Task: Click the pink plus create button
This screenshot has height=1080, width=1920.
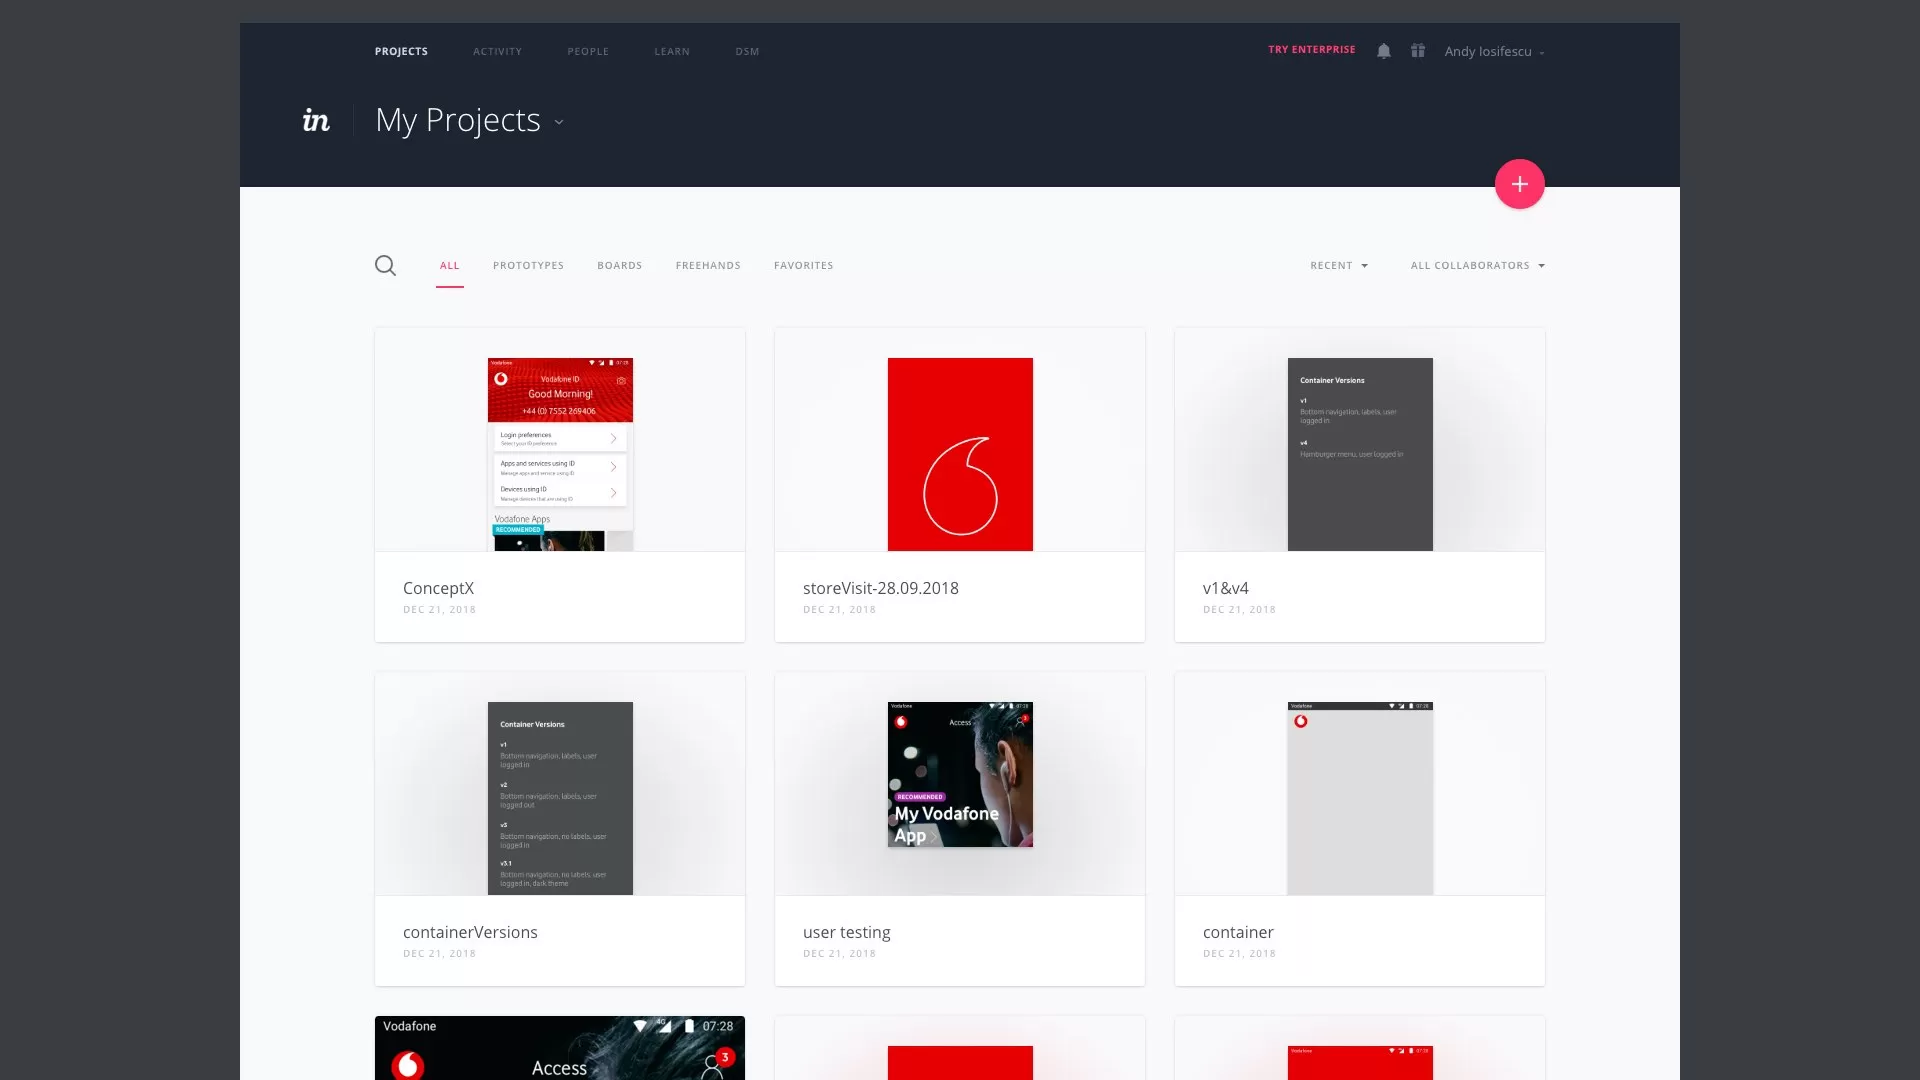Action: tap(1519, 184)
